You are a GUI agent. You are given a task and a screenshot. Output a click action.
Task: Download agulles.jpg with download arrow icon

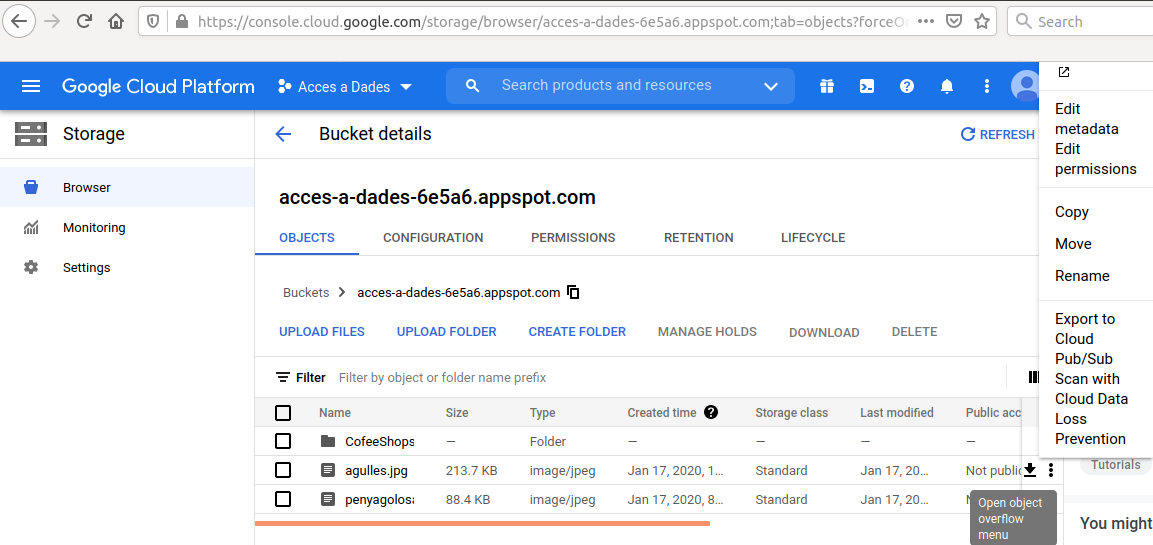click(1030, 470)
